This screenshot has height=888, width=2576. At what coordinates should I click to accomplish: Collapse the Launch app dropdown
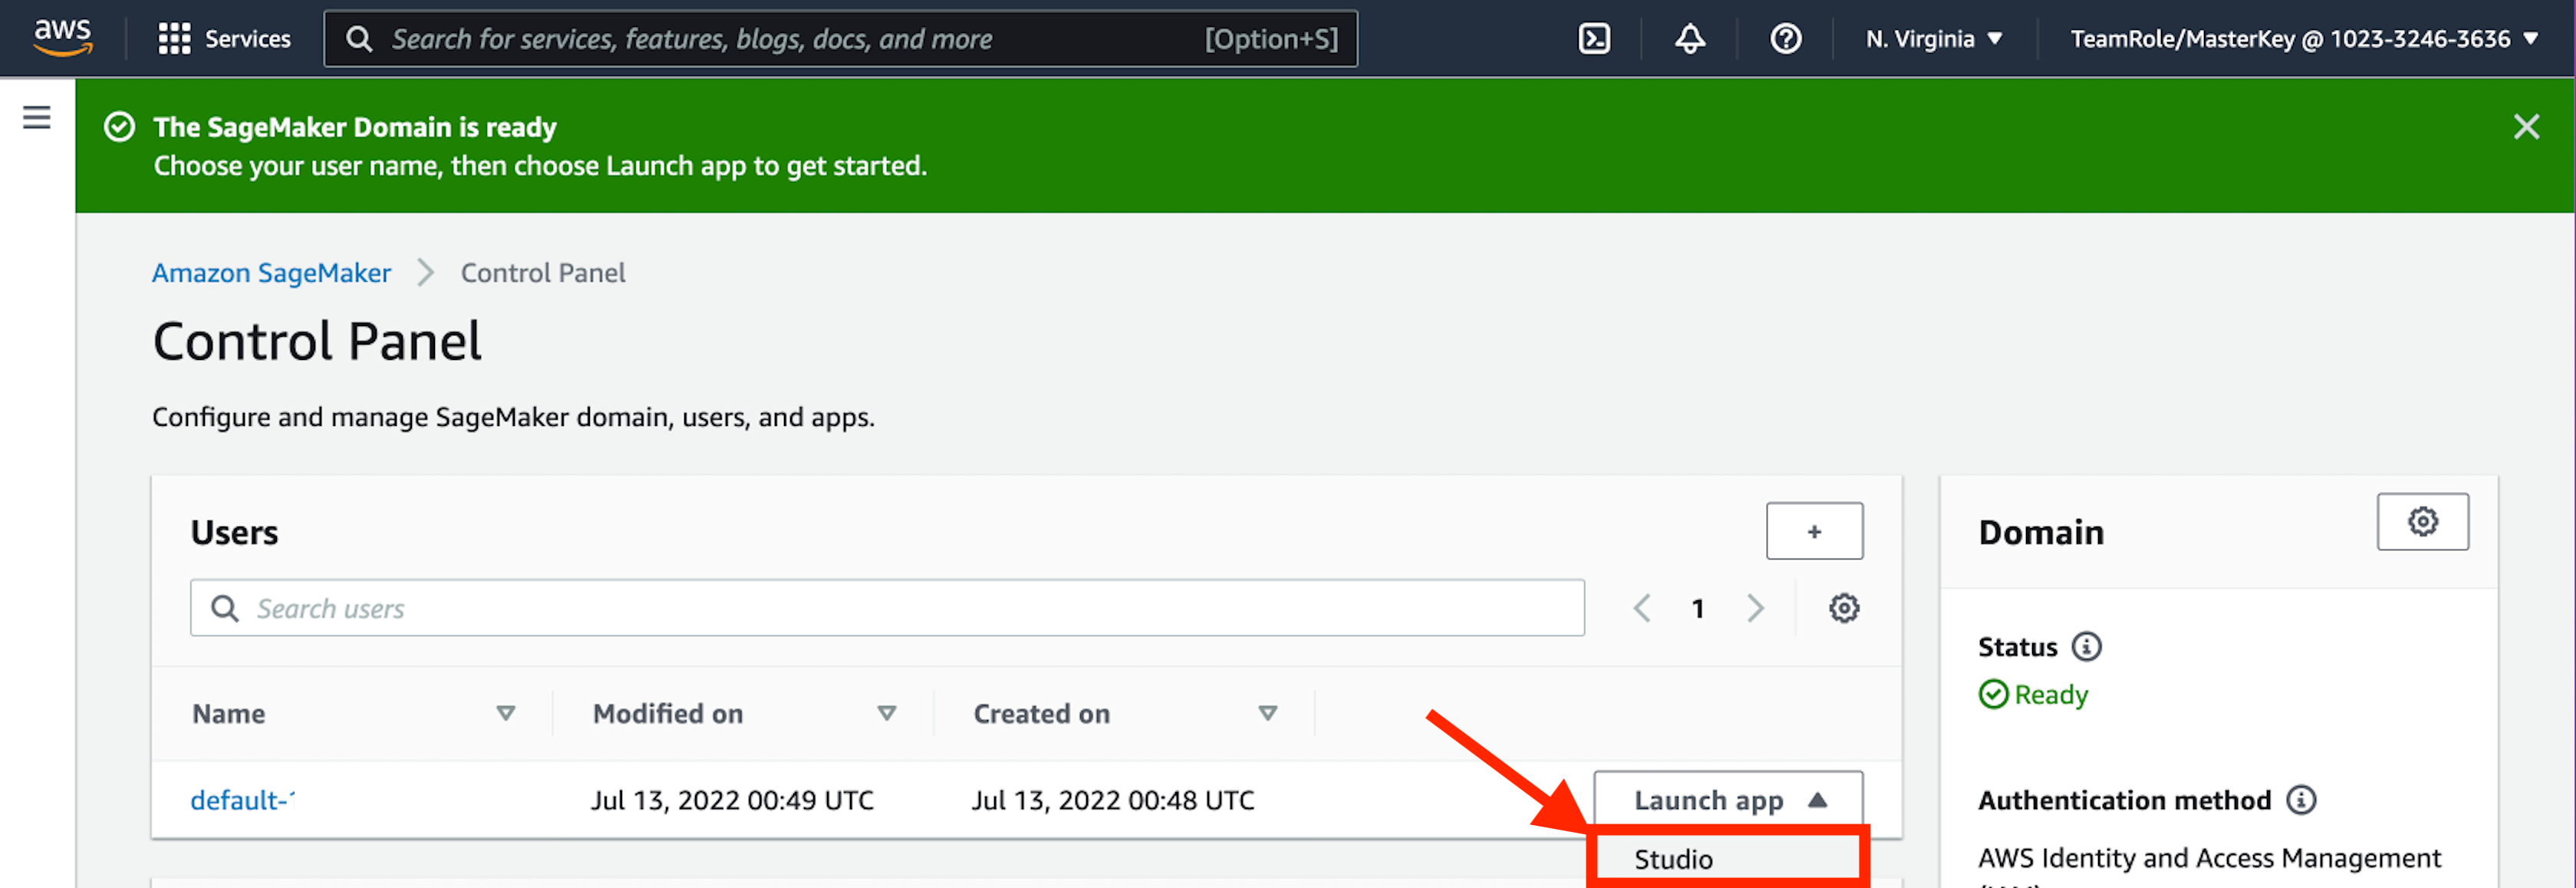click(x=1727, y=800)
